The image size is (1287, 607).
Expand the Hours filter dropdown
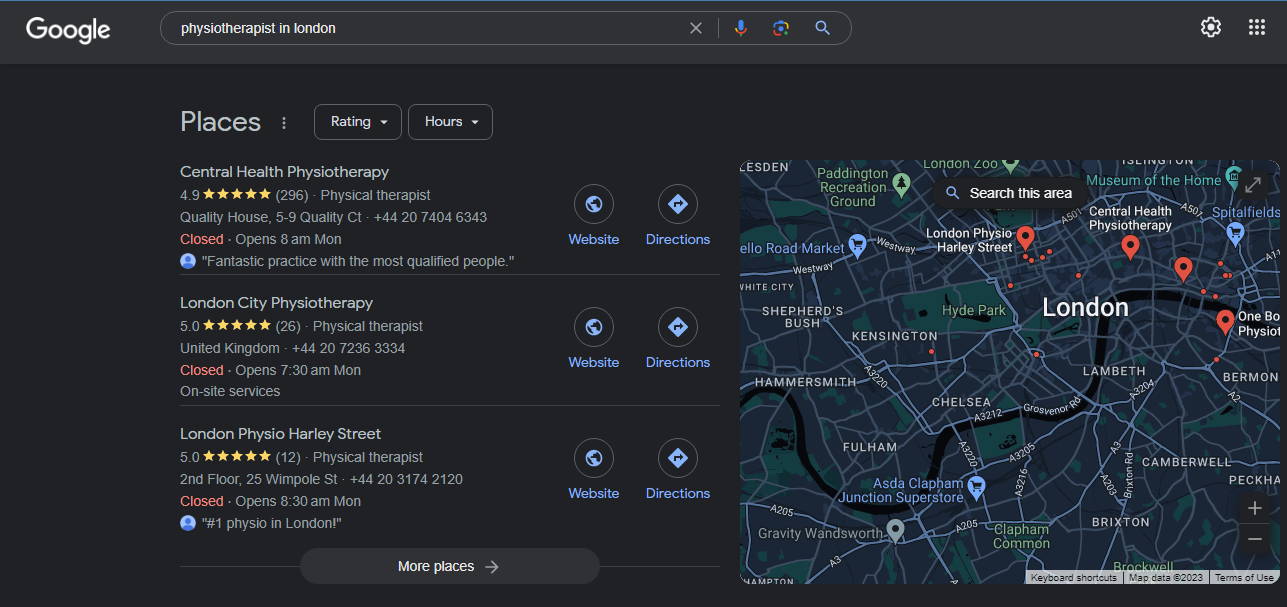[x=450, y=122]
